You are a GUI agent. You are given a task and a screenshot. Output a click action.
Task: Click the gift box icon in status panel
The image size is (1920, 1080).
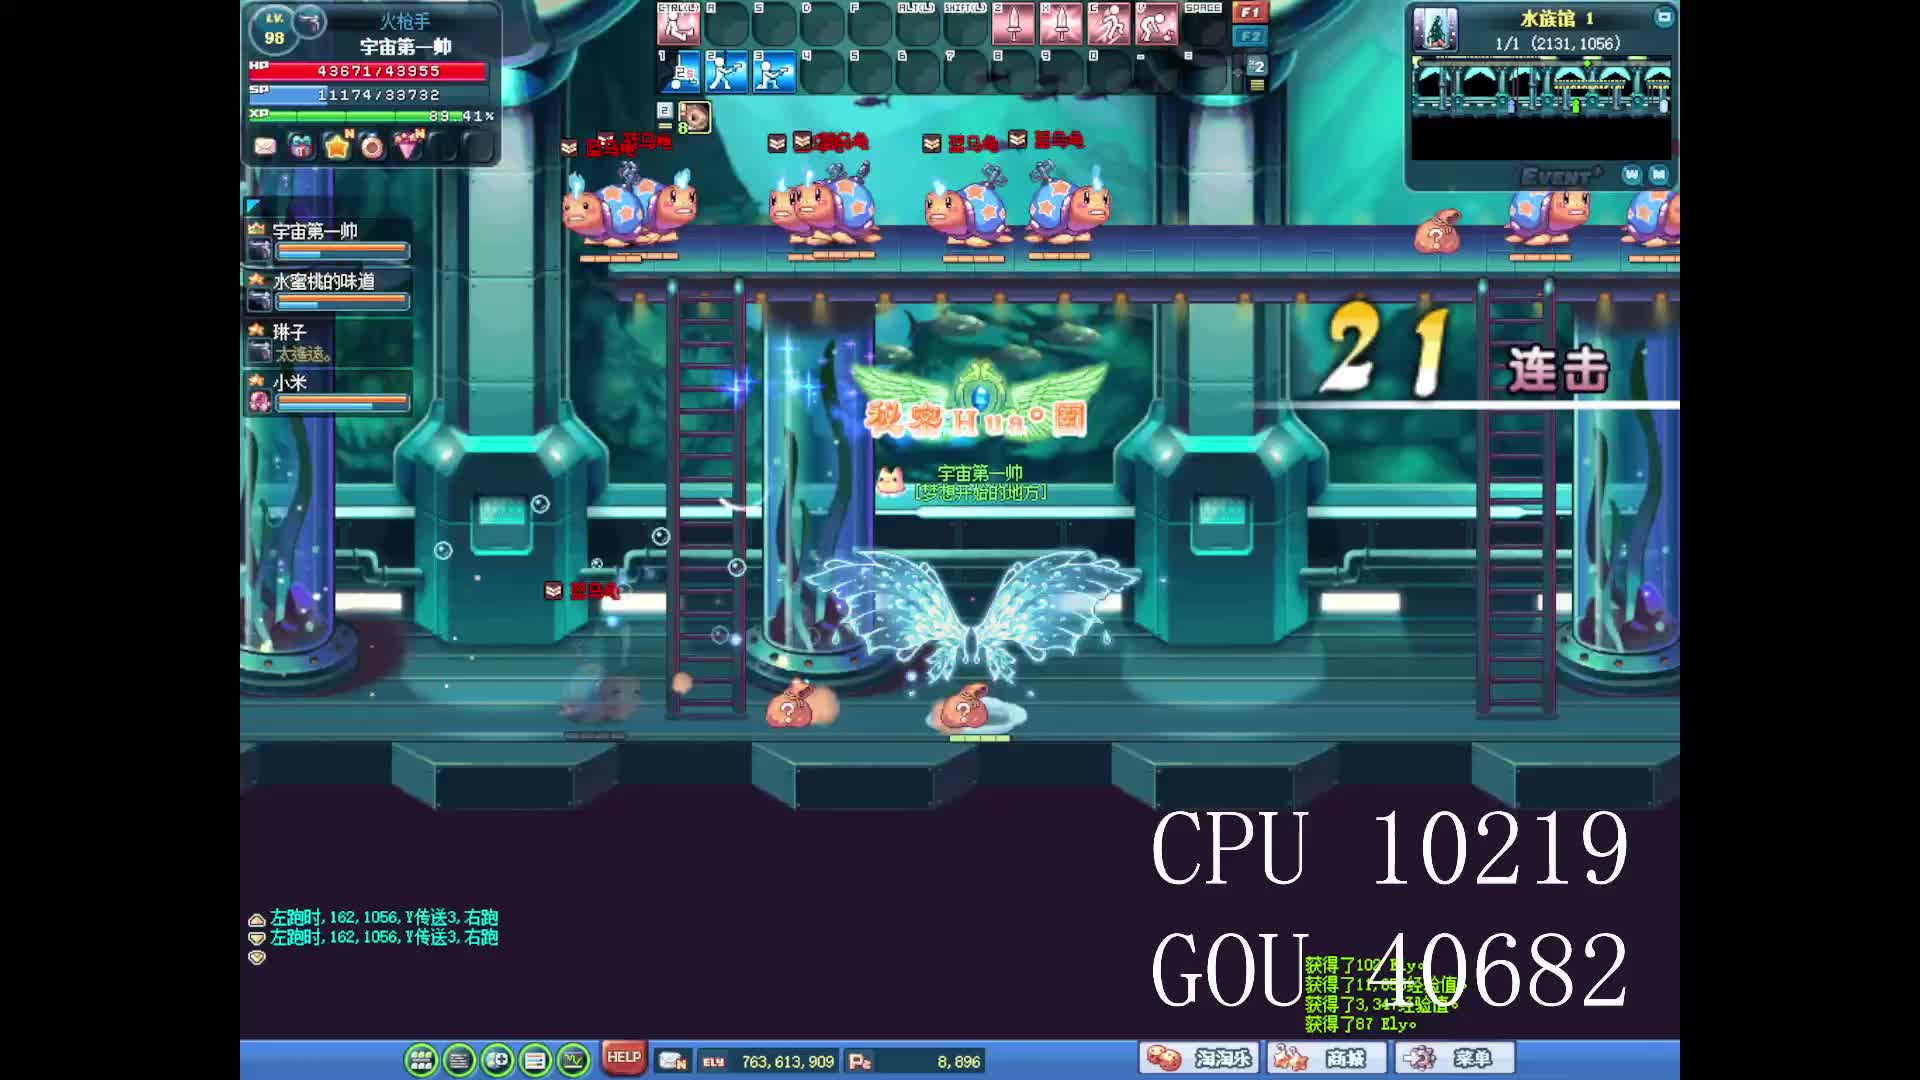pyautogui.click(x=300, y=147)
